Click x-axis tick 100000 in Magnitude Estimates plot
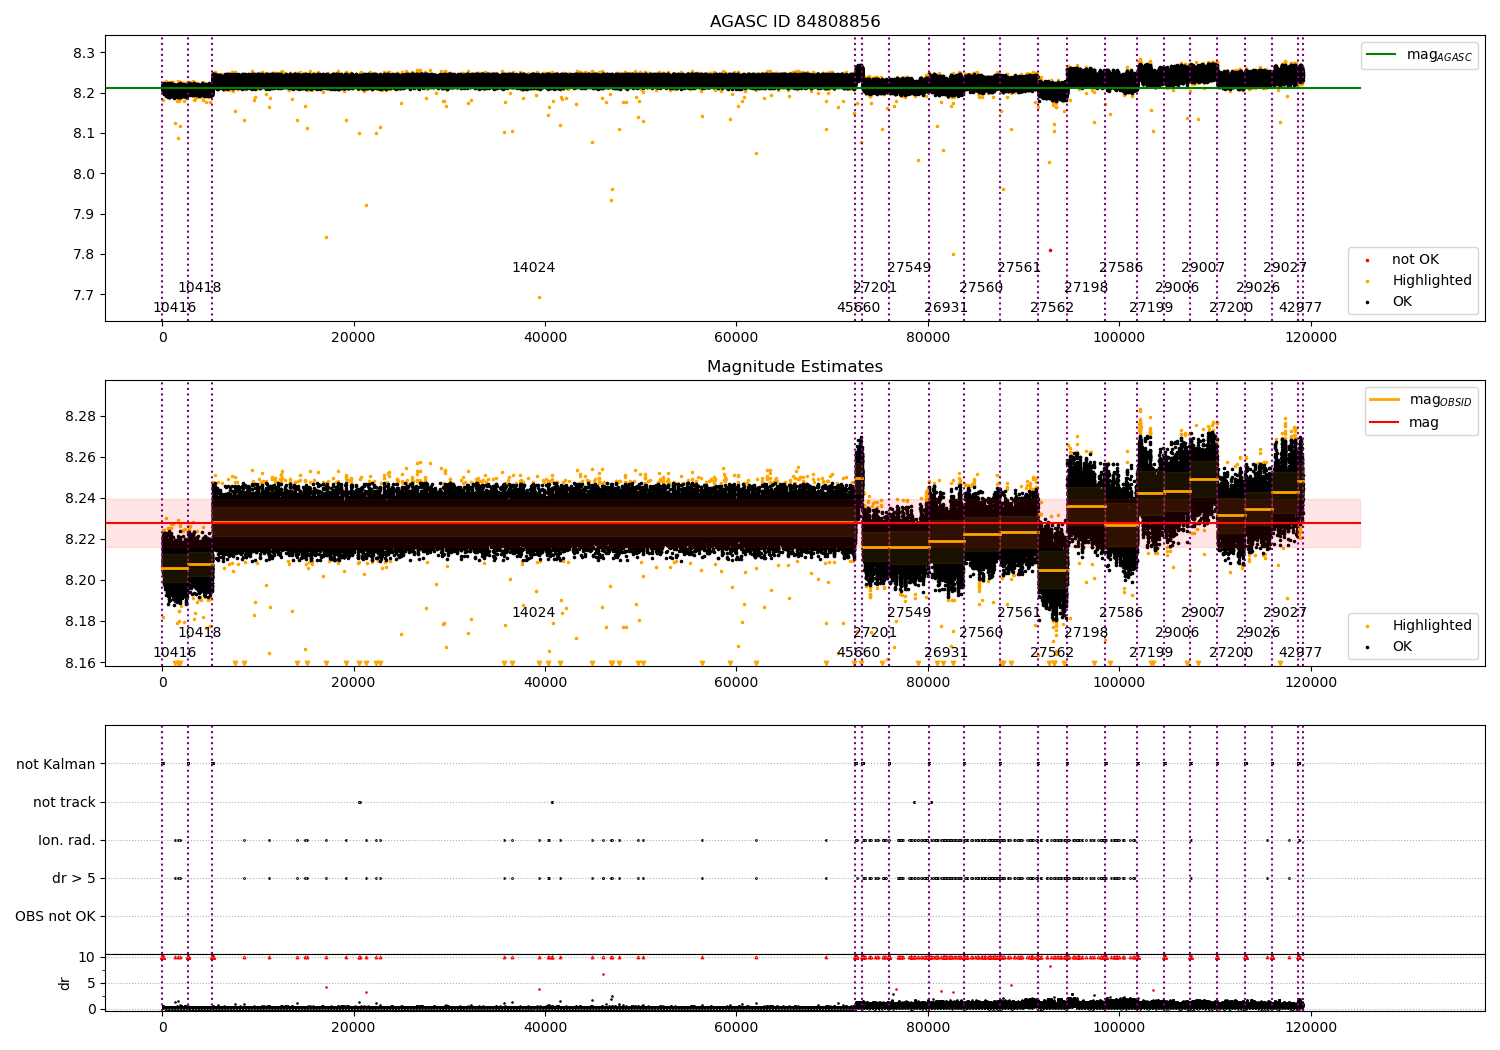This screenshot has width=1500, height=1050. click(x=1119, y=682)
